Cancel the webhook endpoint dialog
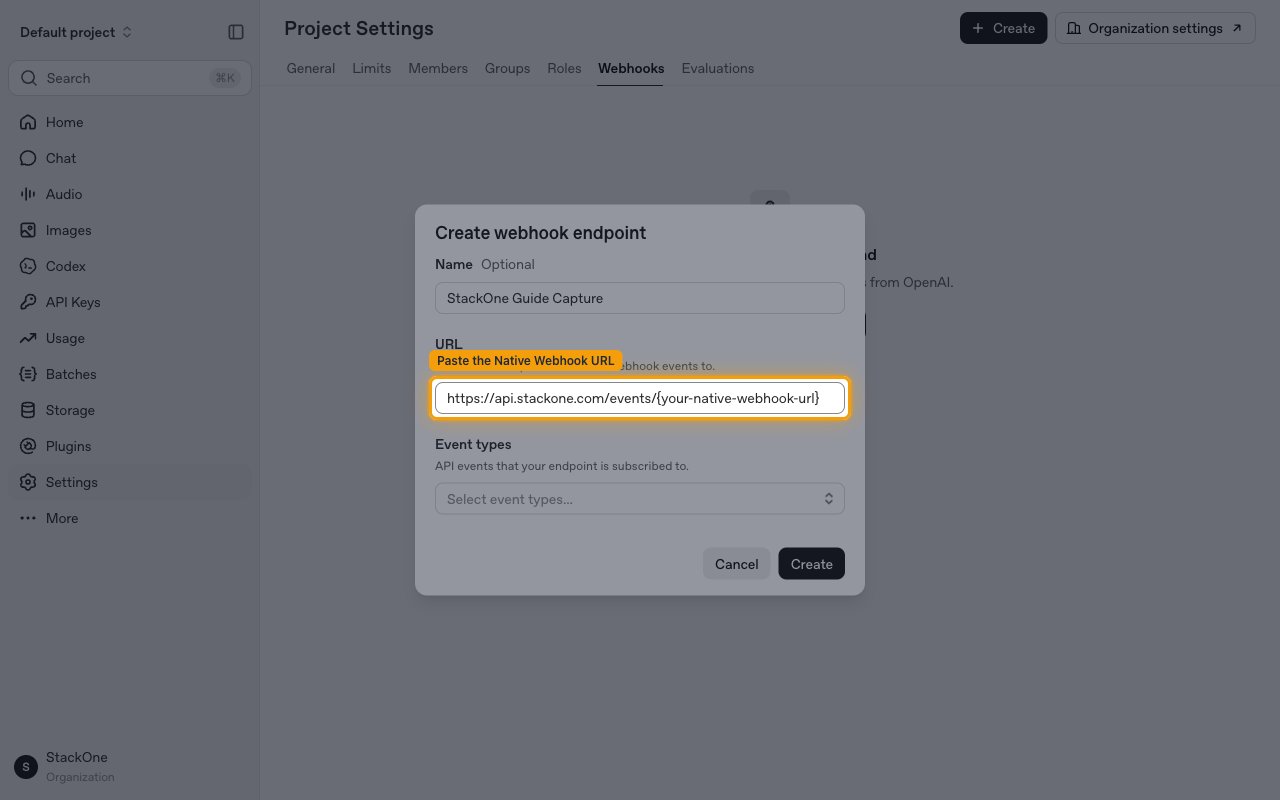The width and height of the screenshot is (1280, 800). (x=737, y=564)
